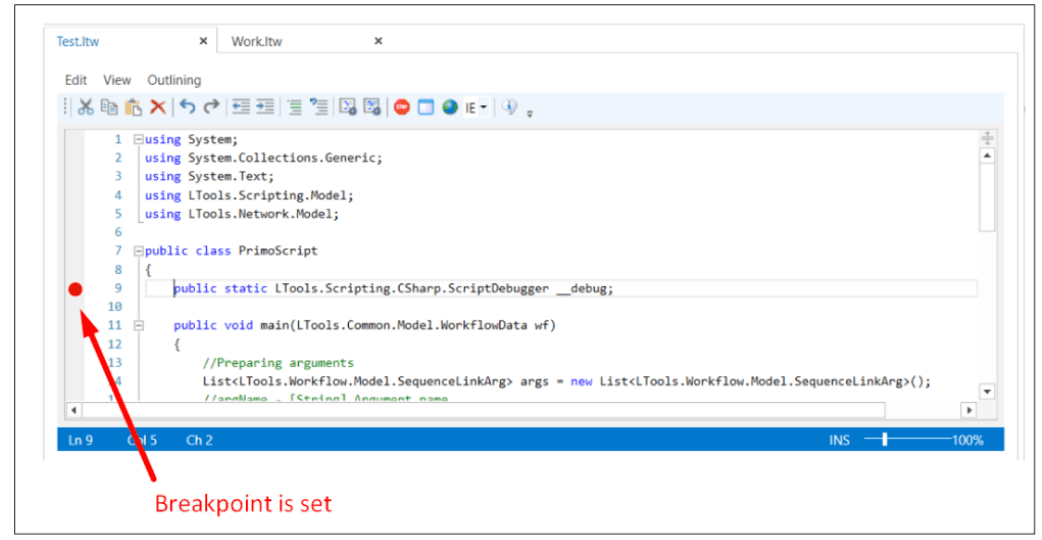Click the Cut scissors icon
The image size is (1042, 540).
pos(86,108)
